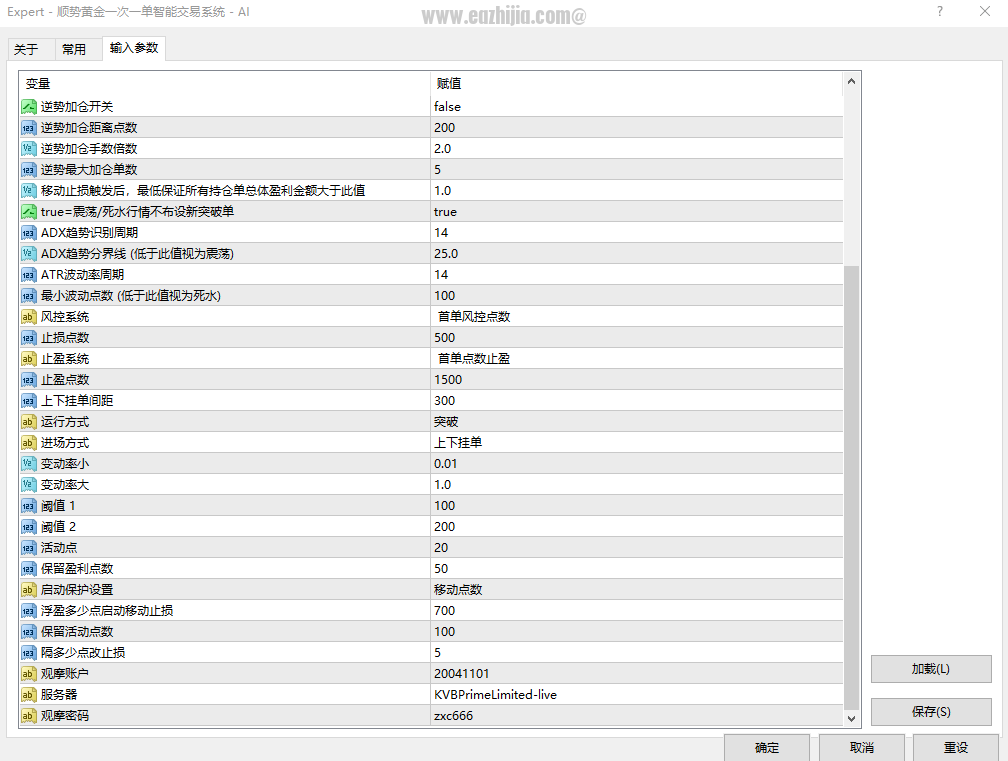Open the 止盈系统 value 首单点数止盈
This screenshot has width=1008, height=761.
pos(474,359)
